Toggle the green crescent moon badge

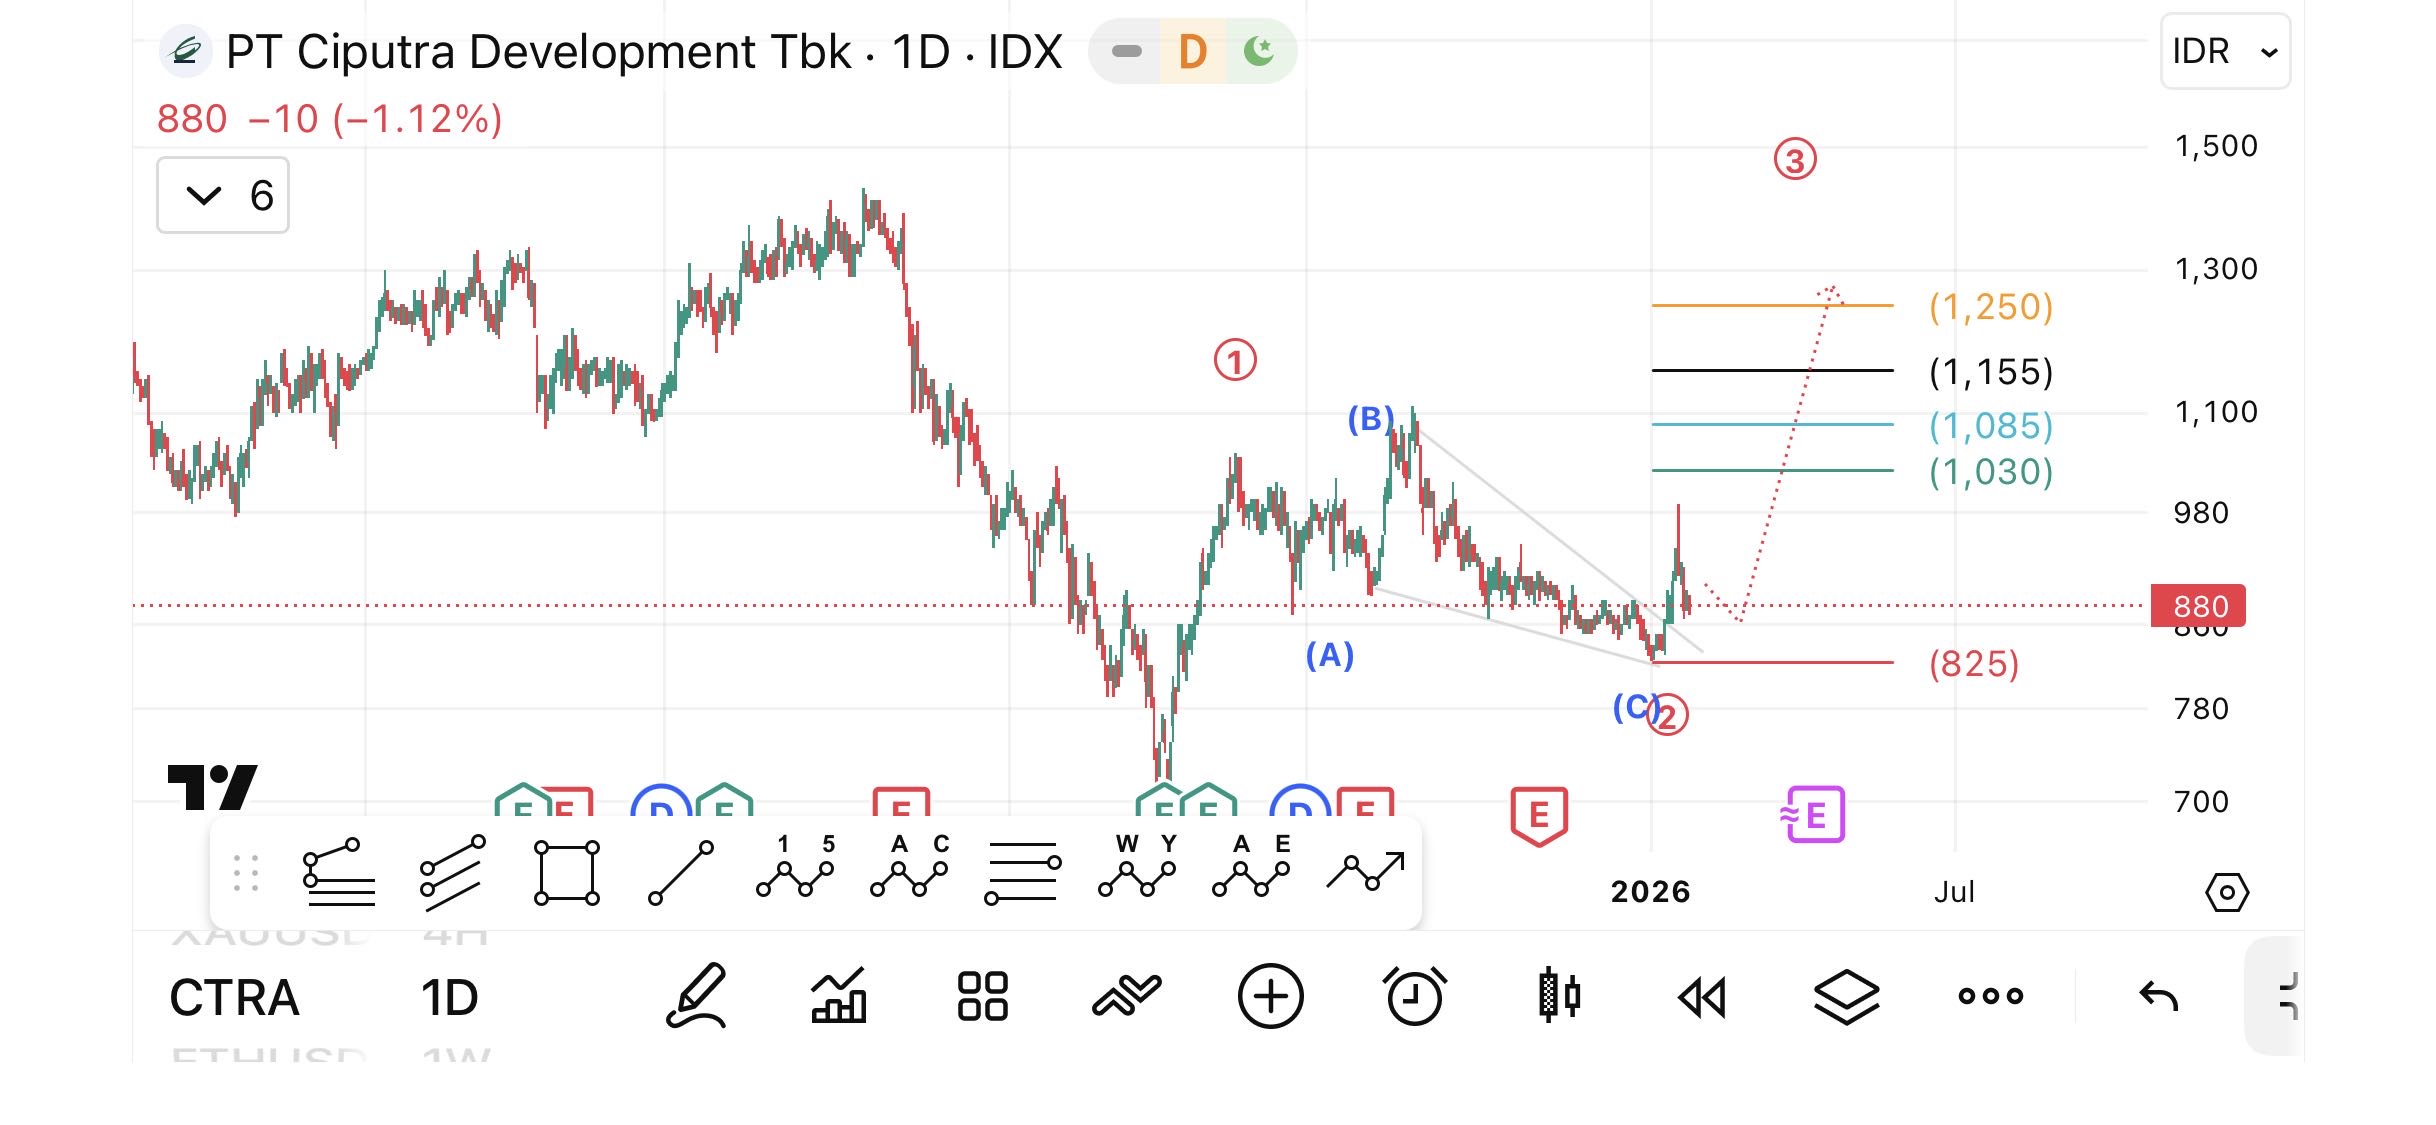coord(1259,51)
